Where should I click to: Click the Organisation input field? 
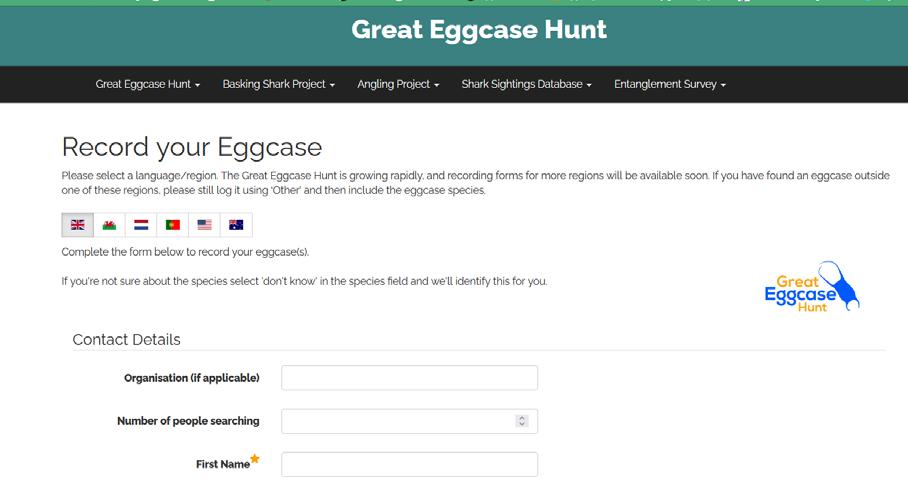409,378
